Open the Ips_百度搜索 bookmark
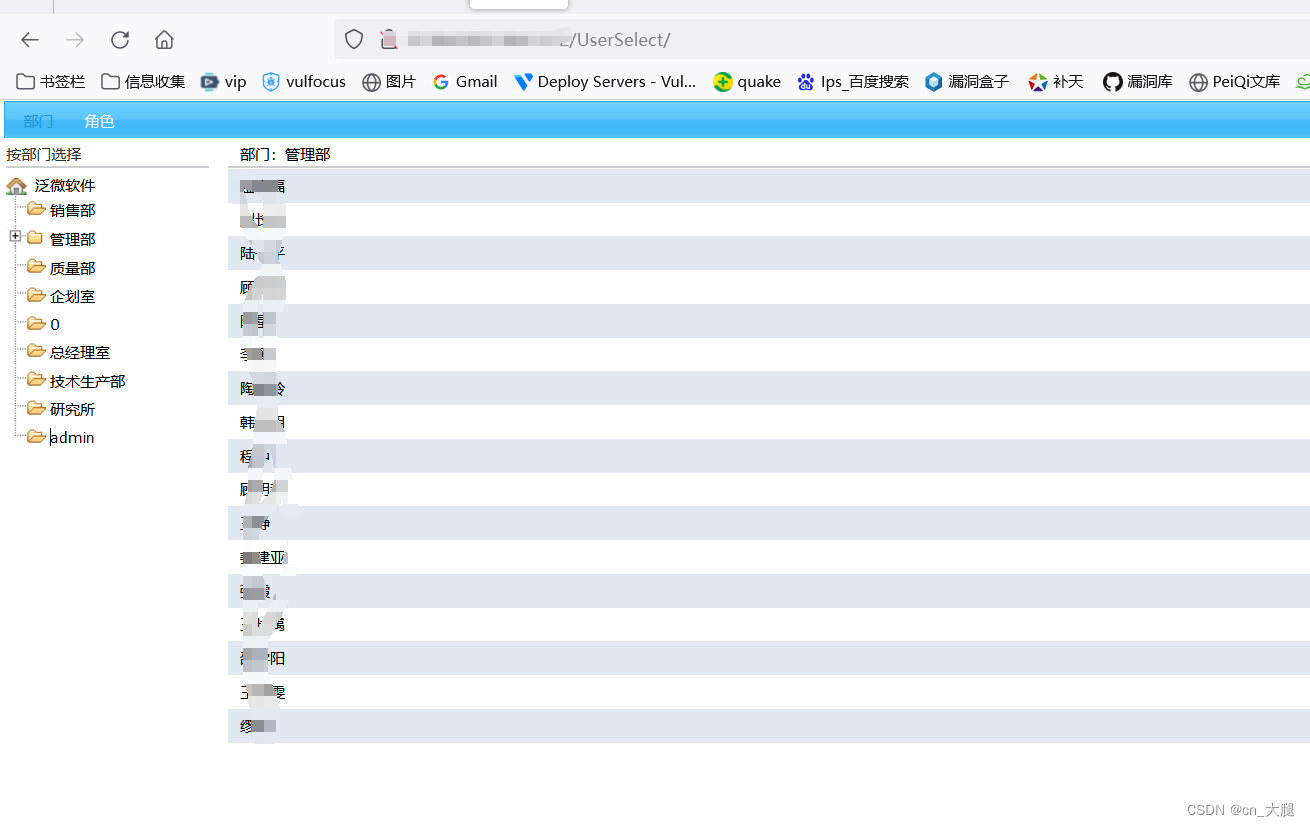 pyautogui.click(x=853, y=82)
